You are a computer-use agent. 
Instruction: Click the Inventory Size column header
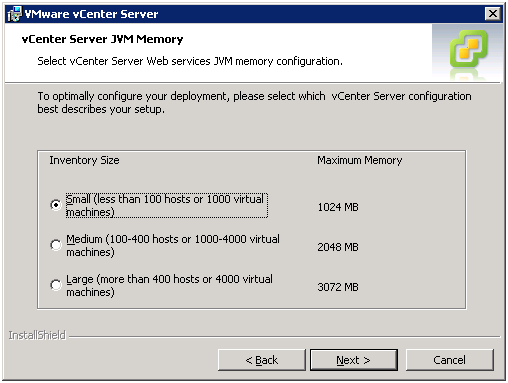pyautogui.click(x=84, y=160)
